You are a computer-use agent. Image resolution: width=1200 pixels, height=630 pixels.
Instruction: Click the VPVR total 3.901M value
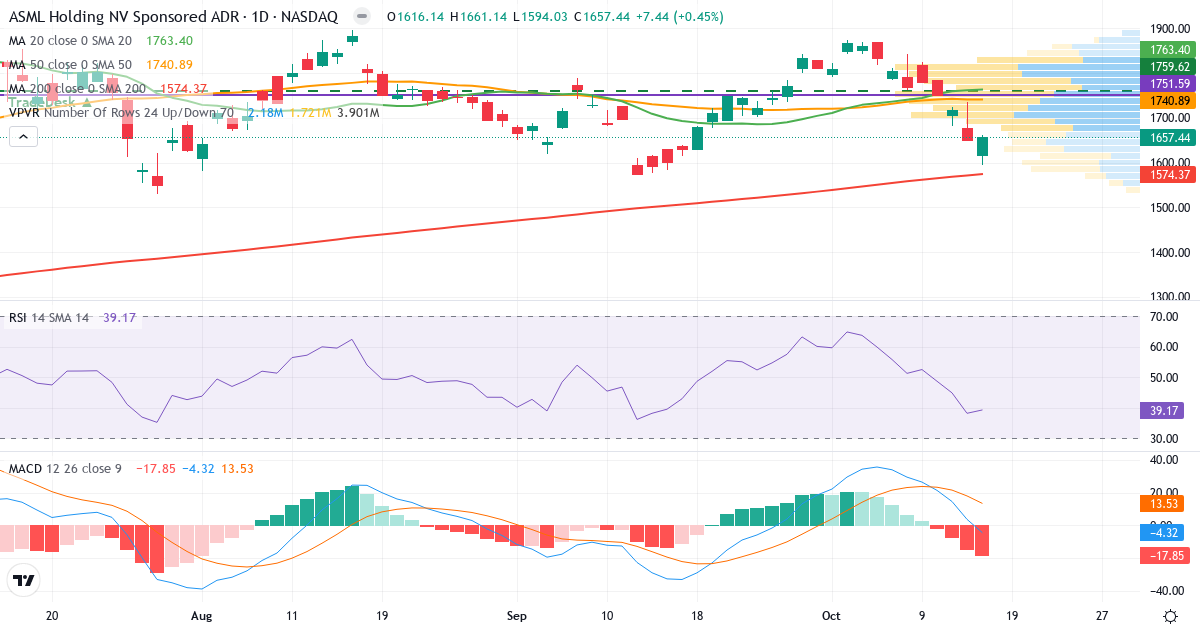(358, 113)
